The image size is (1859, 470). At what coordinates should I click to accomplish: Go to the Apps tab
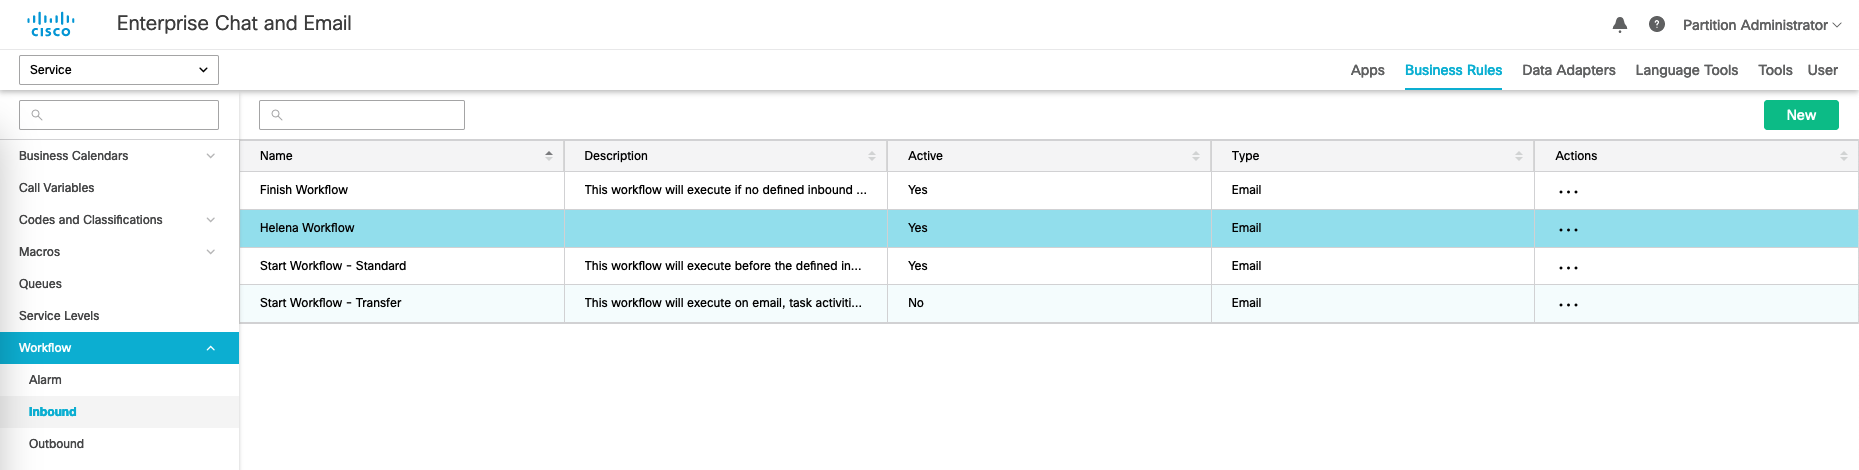click(x=1367, y=70)
